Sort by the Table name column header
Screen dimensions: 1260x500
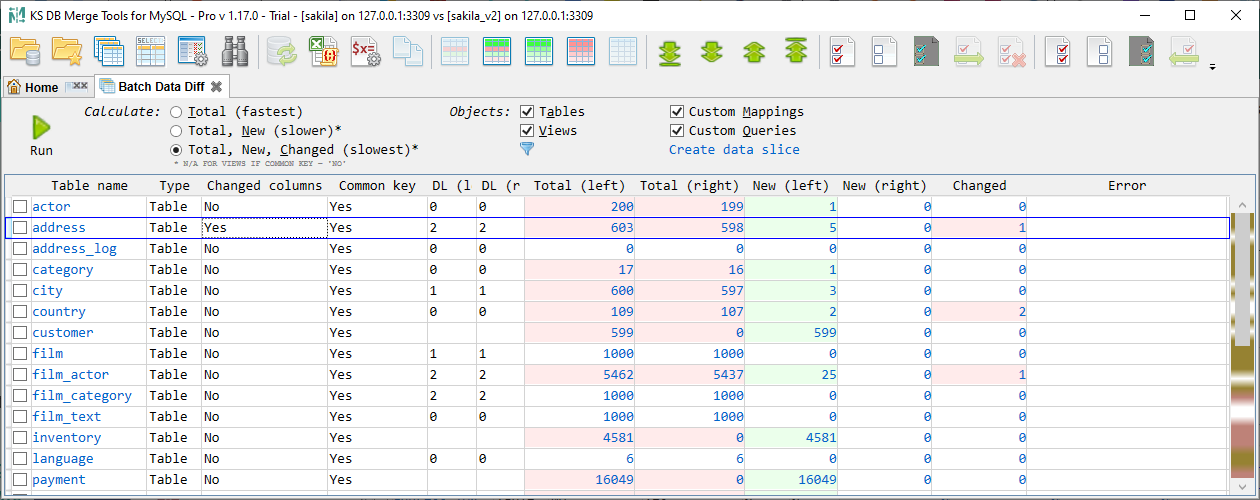(x=90, y=185)
